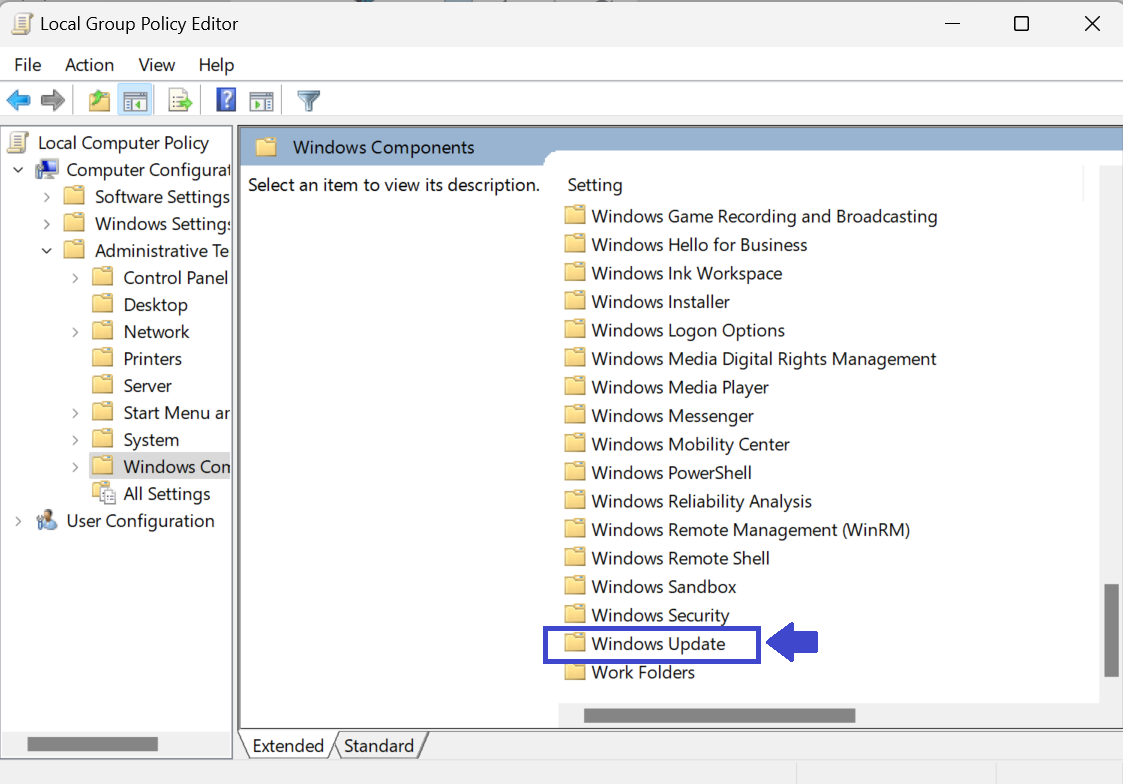The width and height of the screenshot is (1123, 784).
Task: Switch to the Standard tab
Action: pos(379,746)
